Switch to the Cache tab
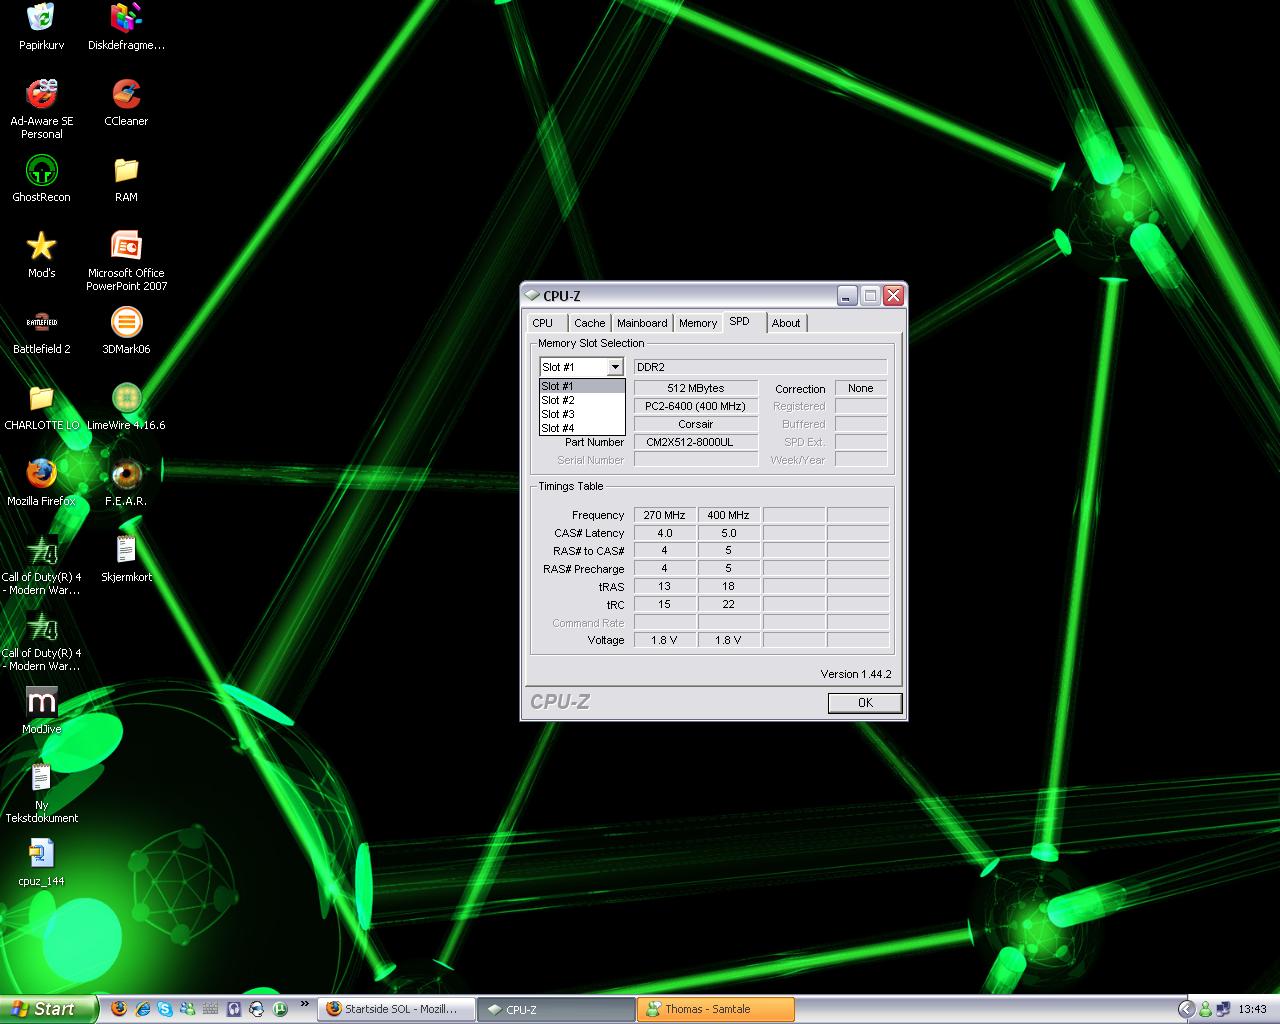 [589, 323]
